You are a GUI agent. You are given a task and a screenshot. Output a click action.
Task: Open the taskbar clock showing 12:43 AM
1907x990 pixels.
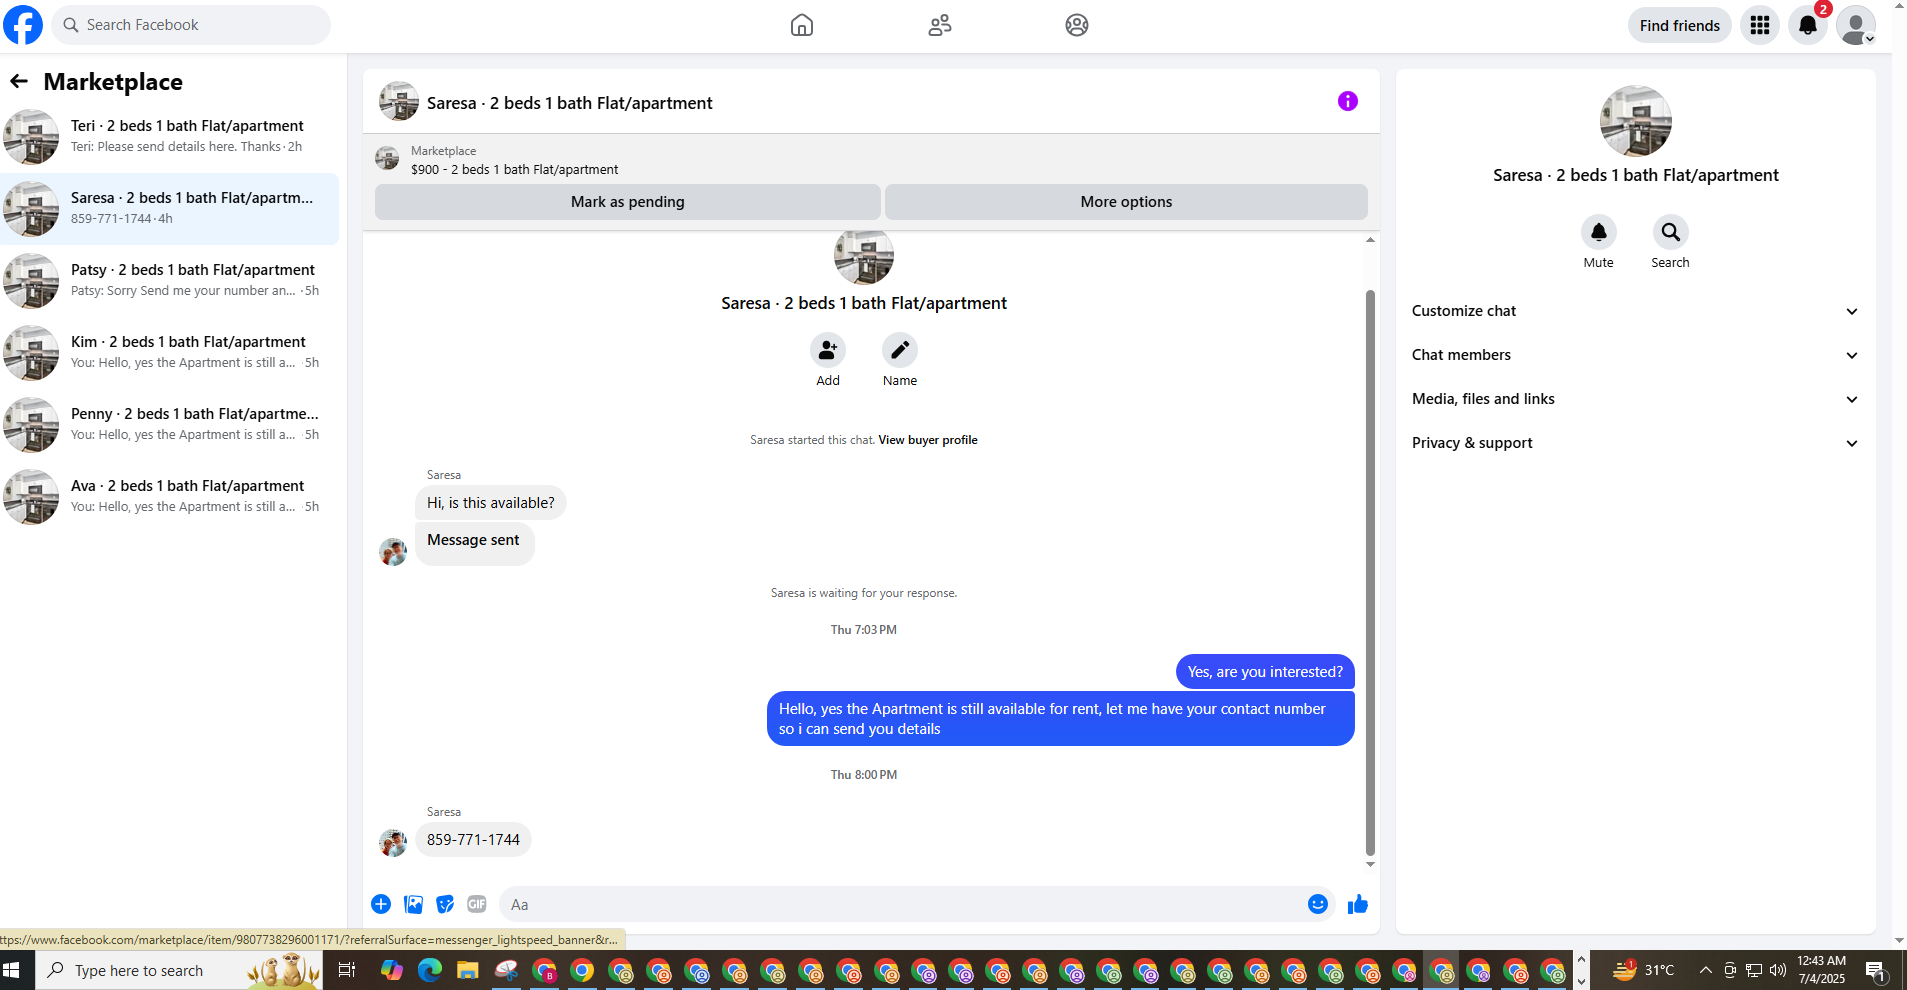pyautogui.click(x=1821, y=970)
